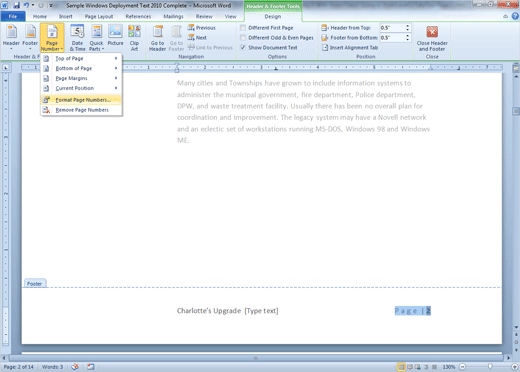Switch to Print Layout view icon
520x372 pixels.
(401, 367)
